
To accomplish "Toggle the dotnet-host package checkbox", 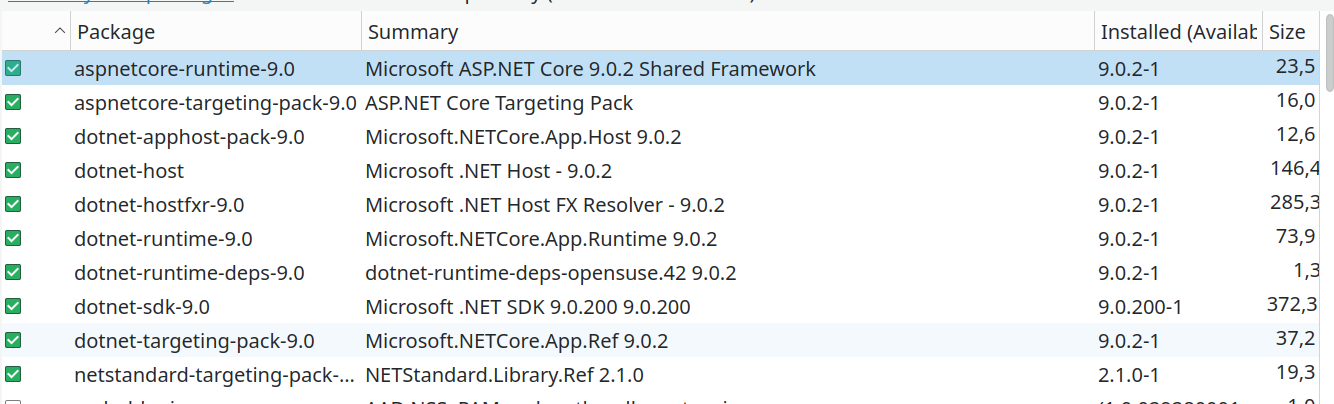I will click(x=13, y=171).
